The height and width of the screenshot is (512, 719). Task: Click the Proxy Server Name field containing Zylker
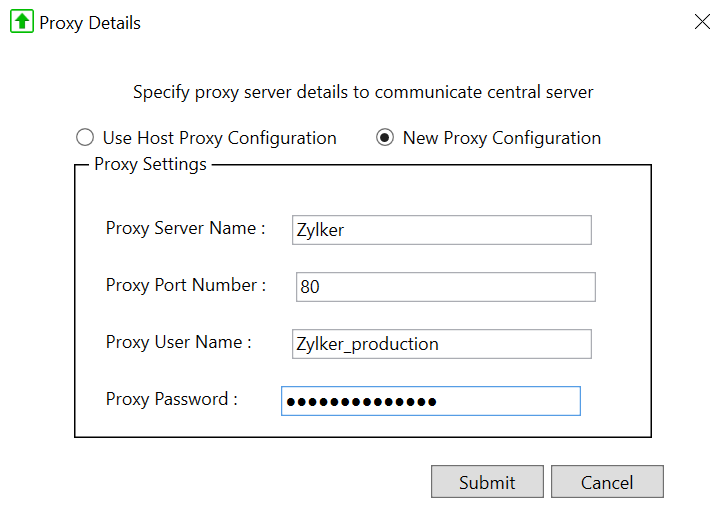pyautogui.click(x=441, y=230)
